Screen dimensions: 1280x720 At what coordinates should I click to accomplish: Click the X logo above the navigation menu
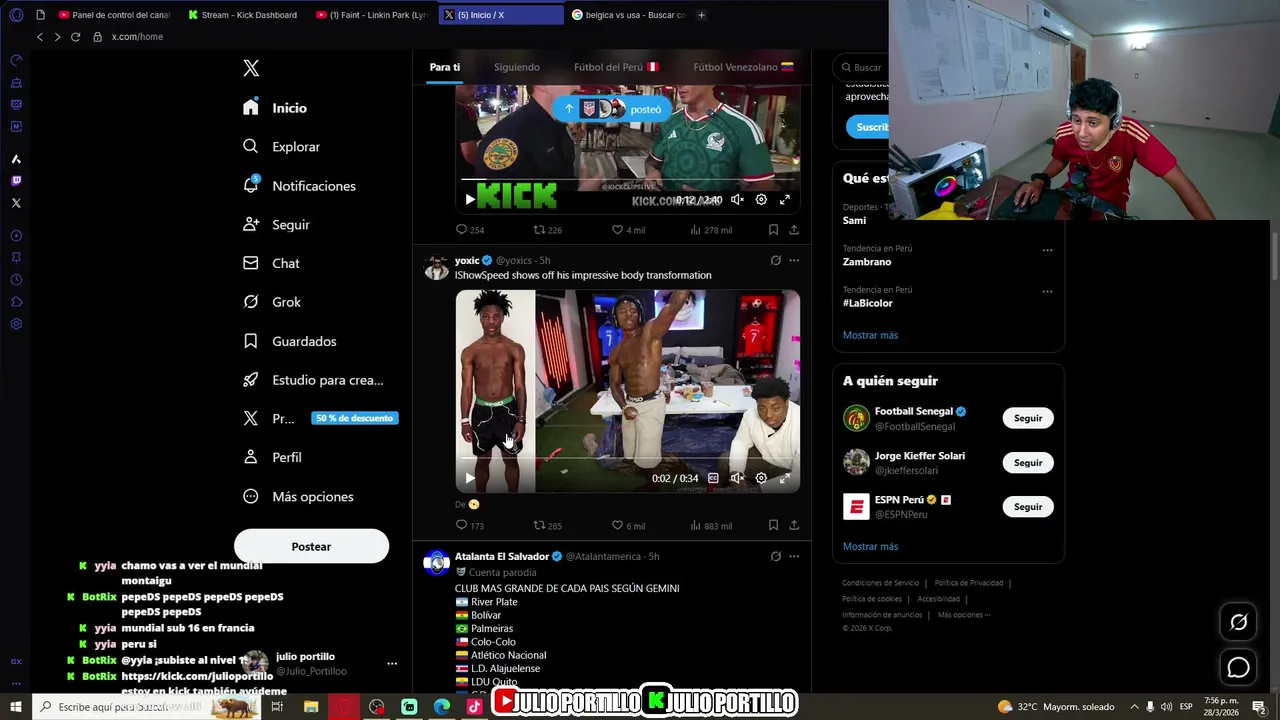pos(251,68)
